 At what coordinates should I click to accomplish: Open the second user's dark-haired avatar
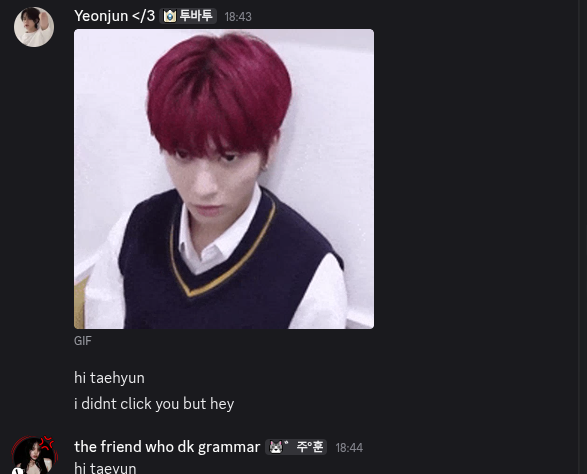[x=34, y=456]
